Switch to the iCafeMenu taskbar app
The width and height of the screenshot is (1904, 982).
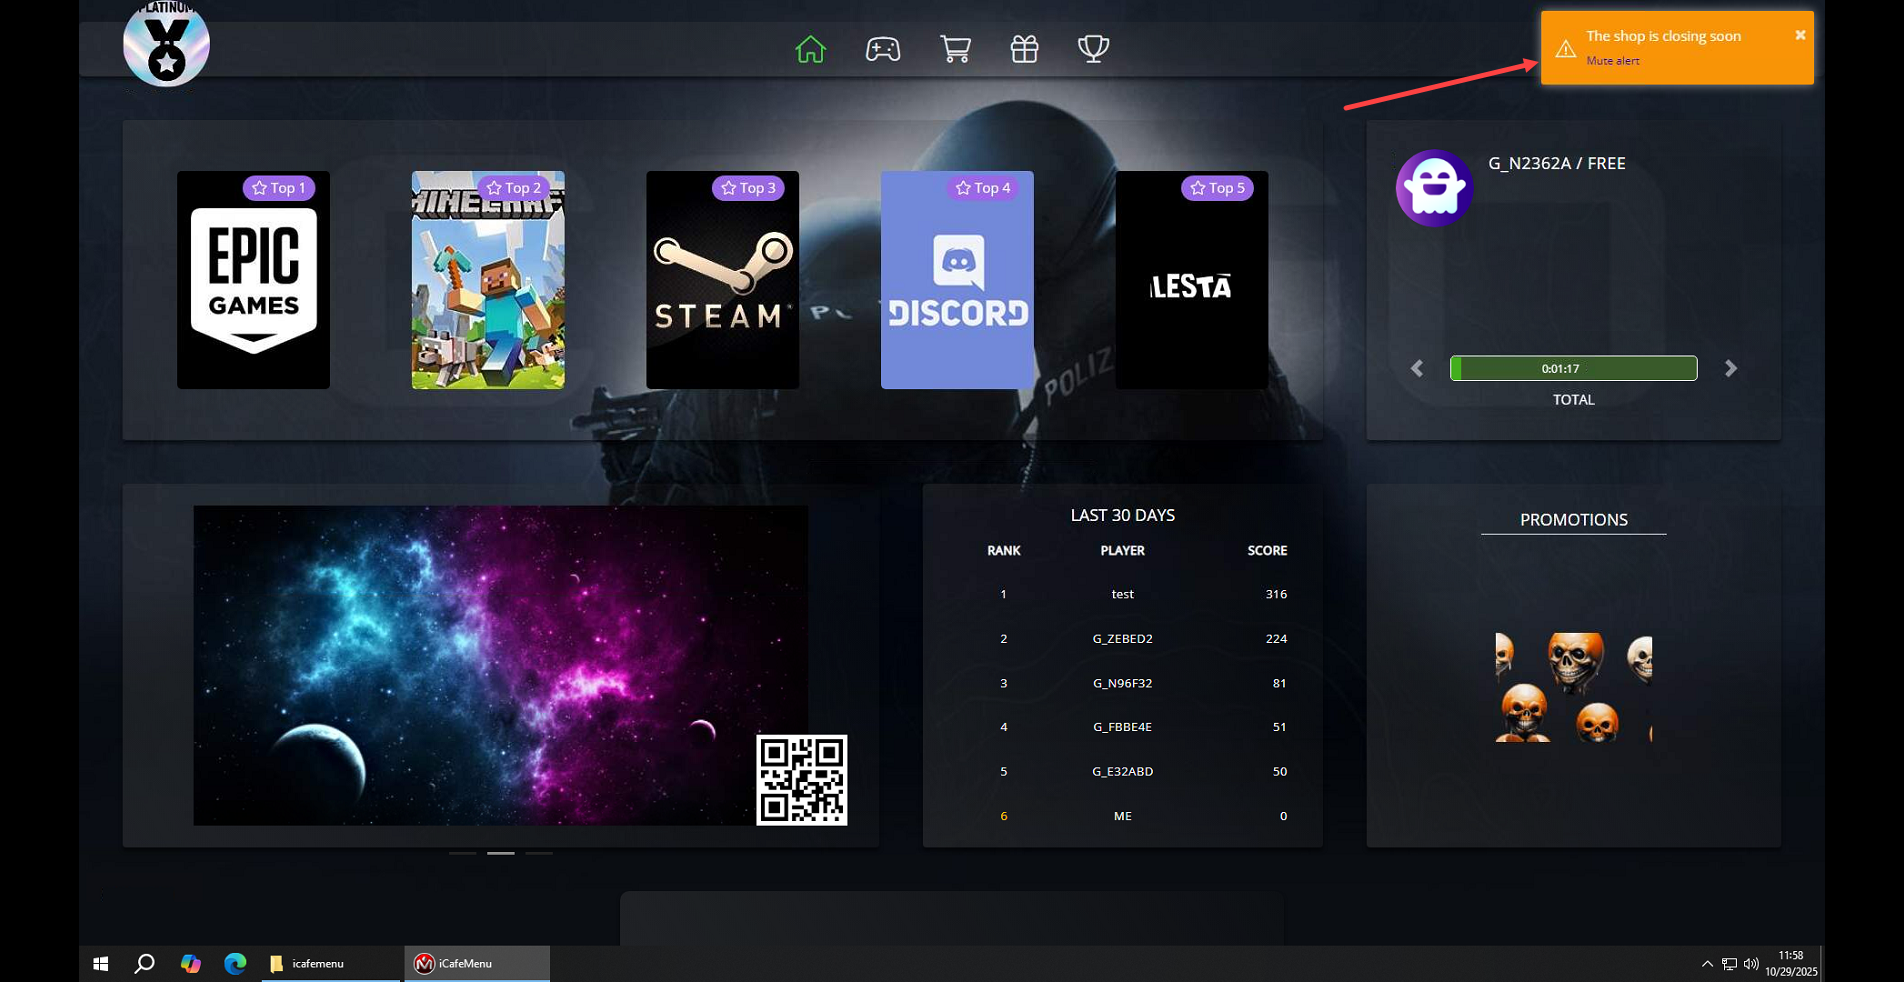pyautogui.click(x=477, y=964)
